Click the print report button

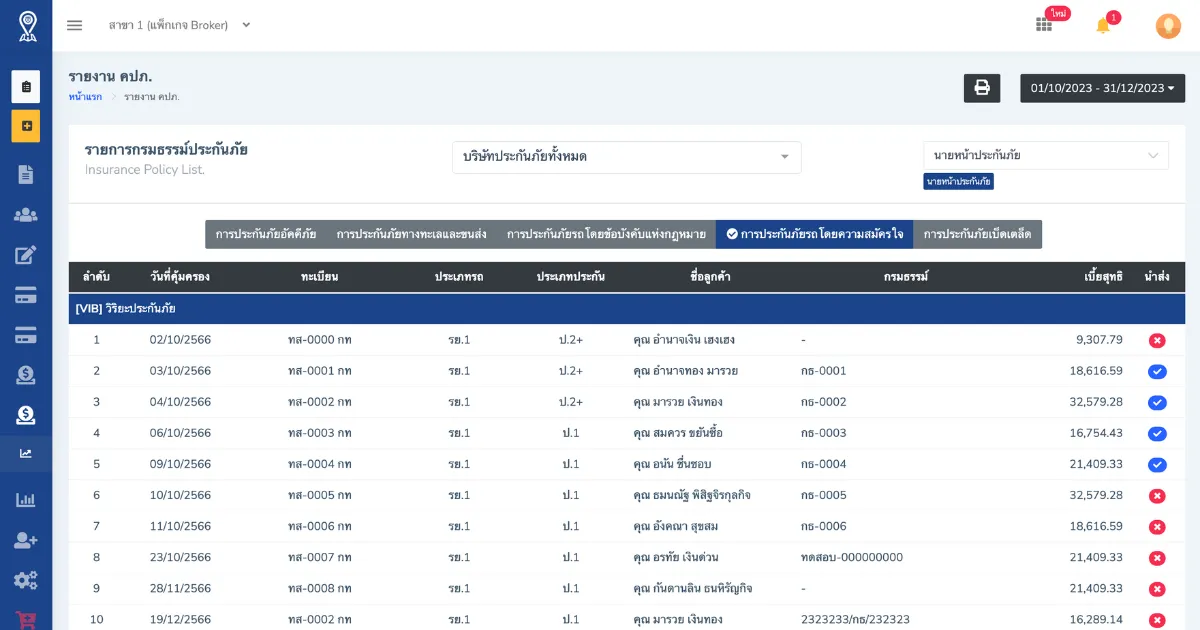[981, 88]
